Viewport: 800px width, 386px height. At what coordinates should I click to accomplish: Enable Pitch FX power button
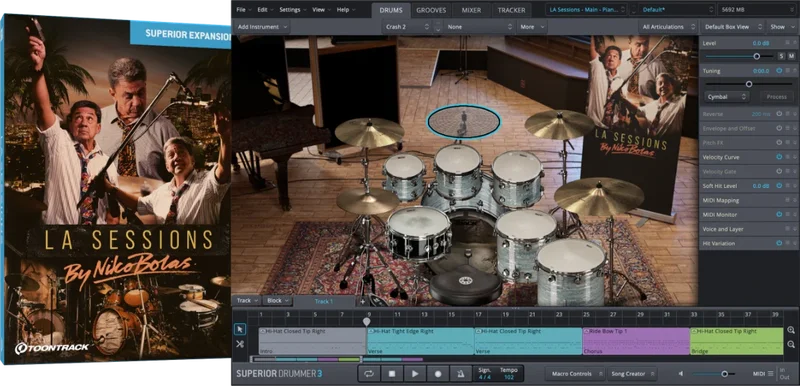coord(779,143)
